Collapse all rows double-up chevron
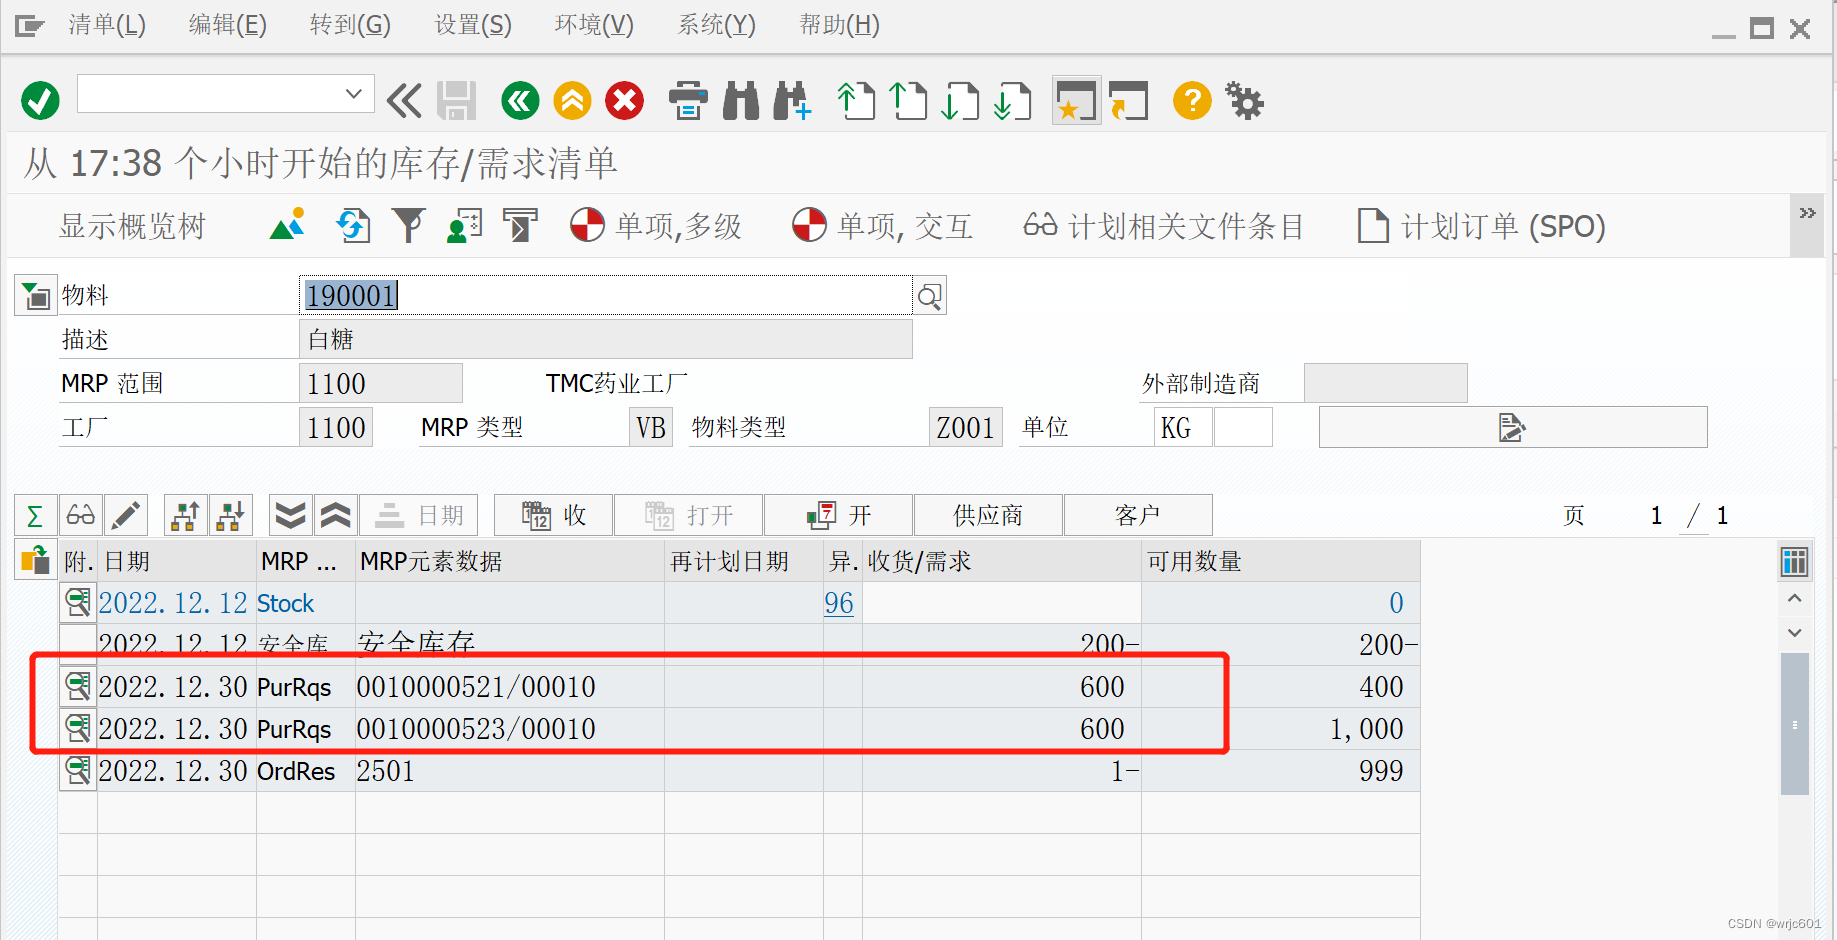Viewport: 1837px width, 940px height. point(336,516)
